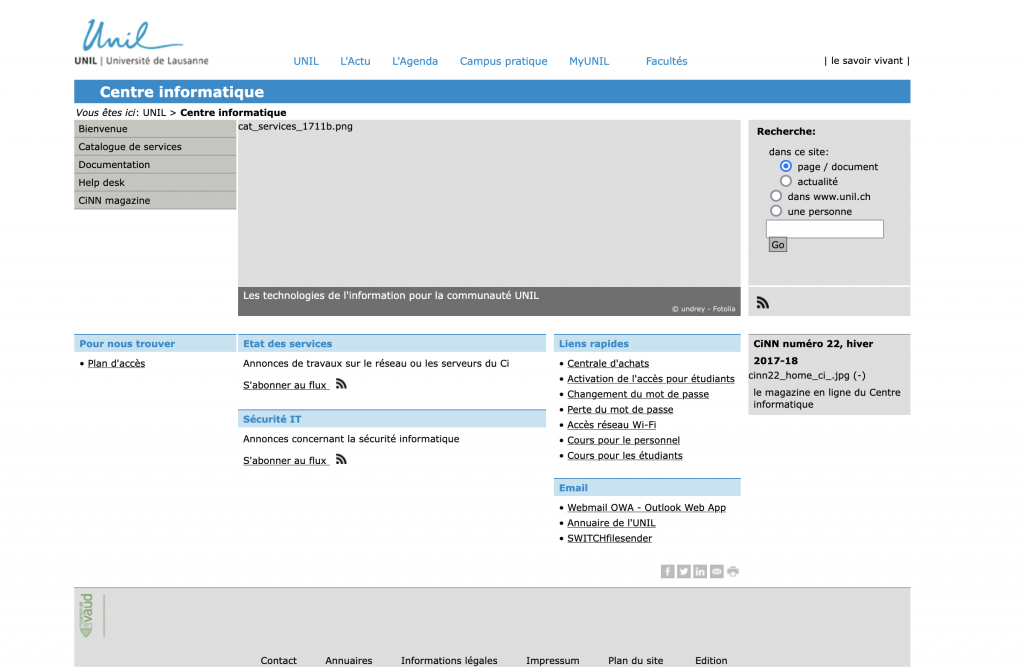
Task: Click RSS icon in Etat des services
Action: coord(341,384)
